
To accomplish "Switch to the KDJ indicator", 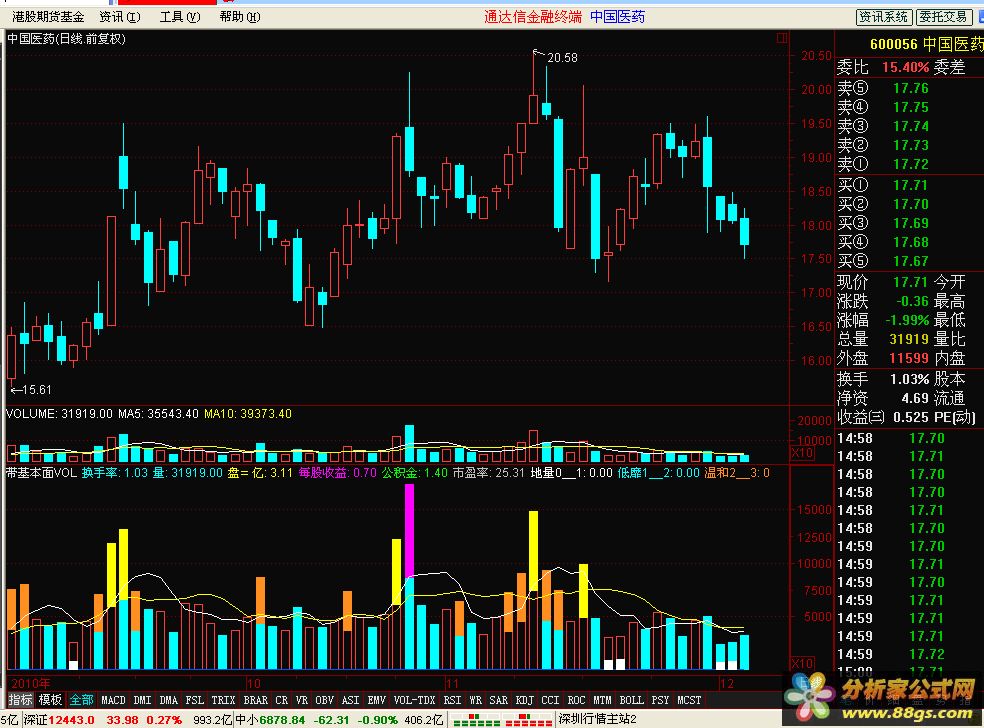I will click(x=525, y=700).
